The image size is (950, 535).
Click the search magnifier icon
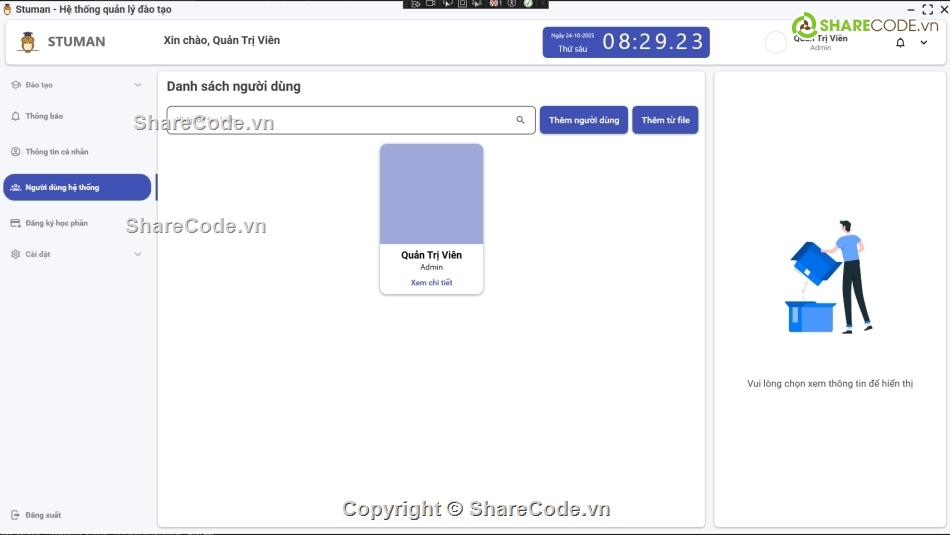click(520, 120)
